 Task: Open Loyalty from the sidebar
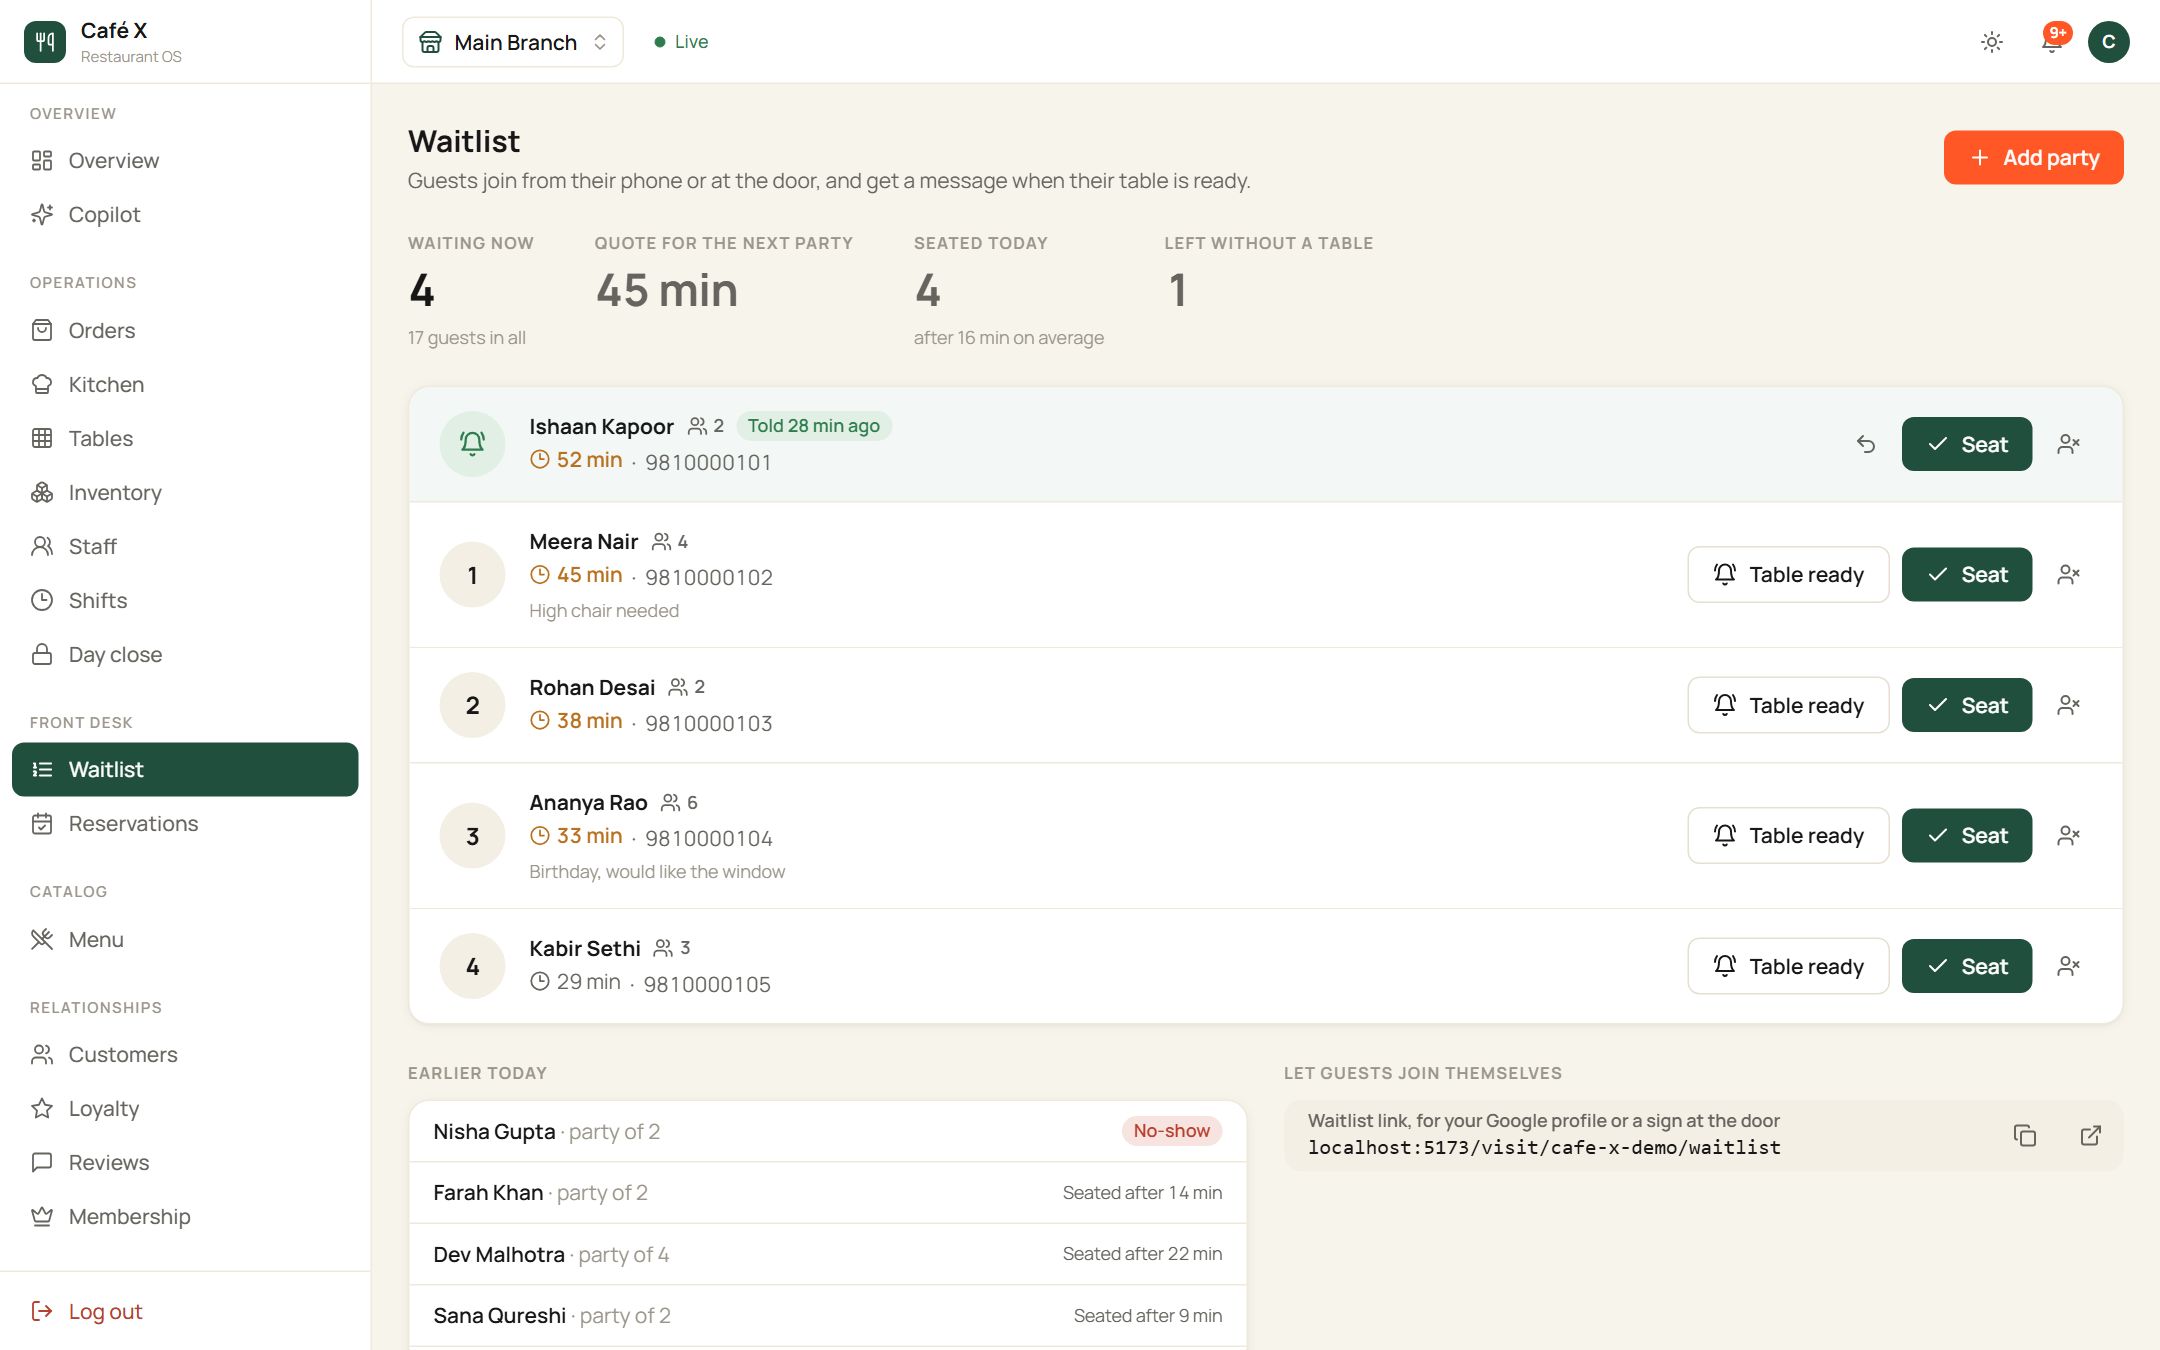185,1108
